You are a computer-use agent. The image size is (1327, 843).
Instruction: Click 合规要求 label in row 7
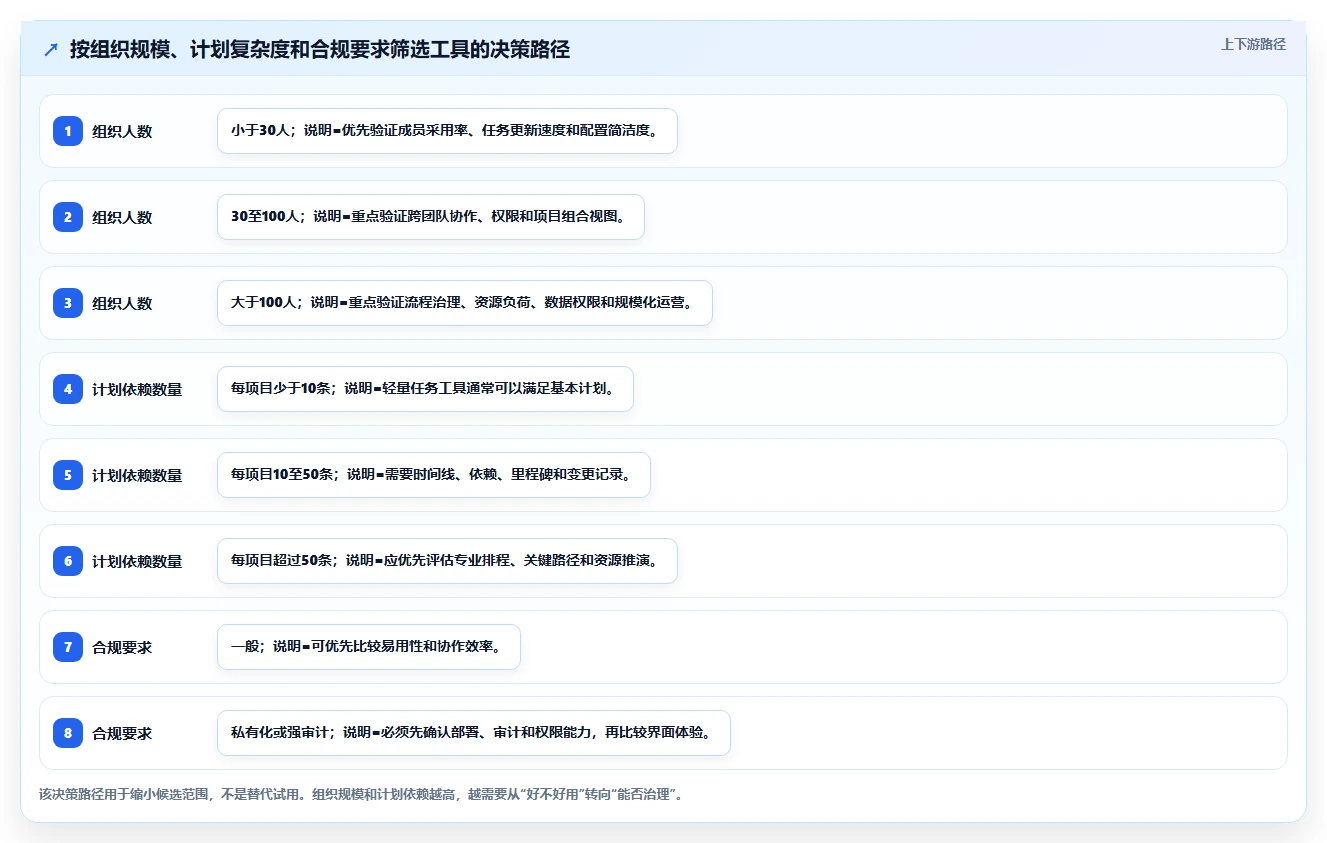(x=122, y=647)
